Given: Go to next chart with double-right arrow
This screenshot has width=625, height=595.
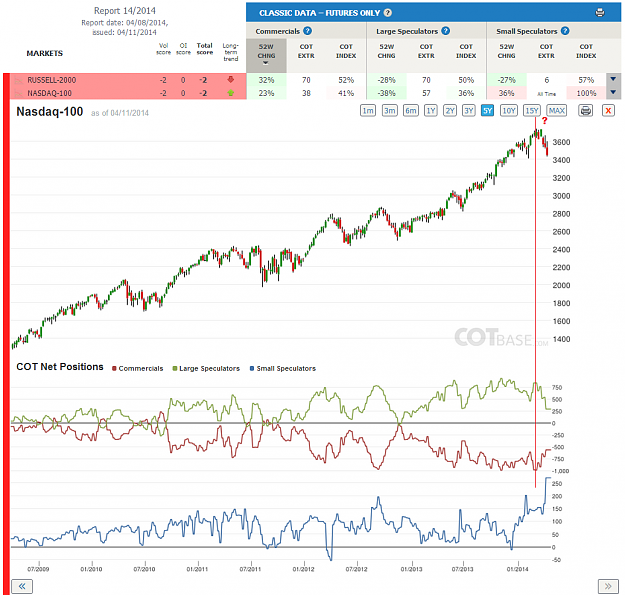Looking at the screenshot, I should (x=608, y=586).
